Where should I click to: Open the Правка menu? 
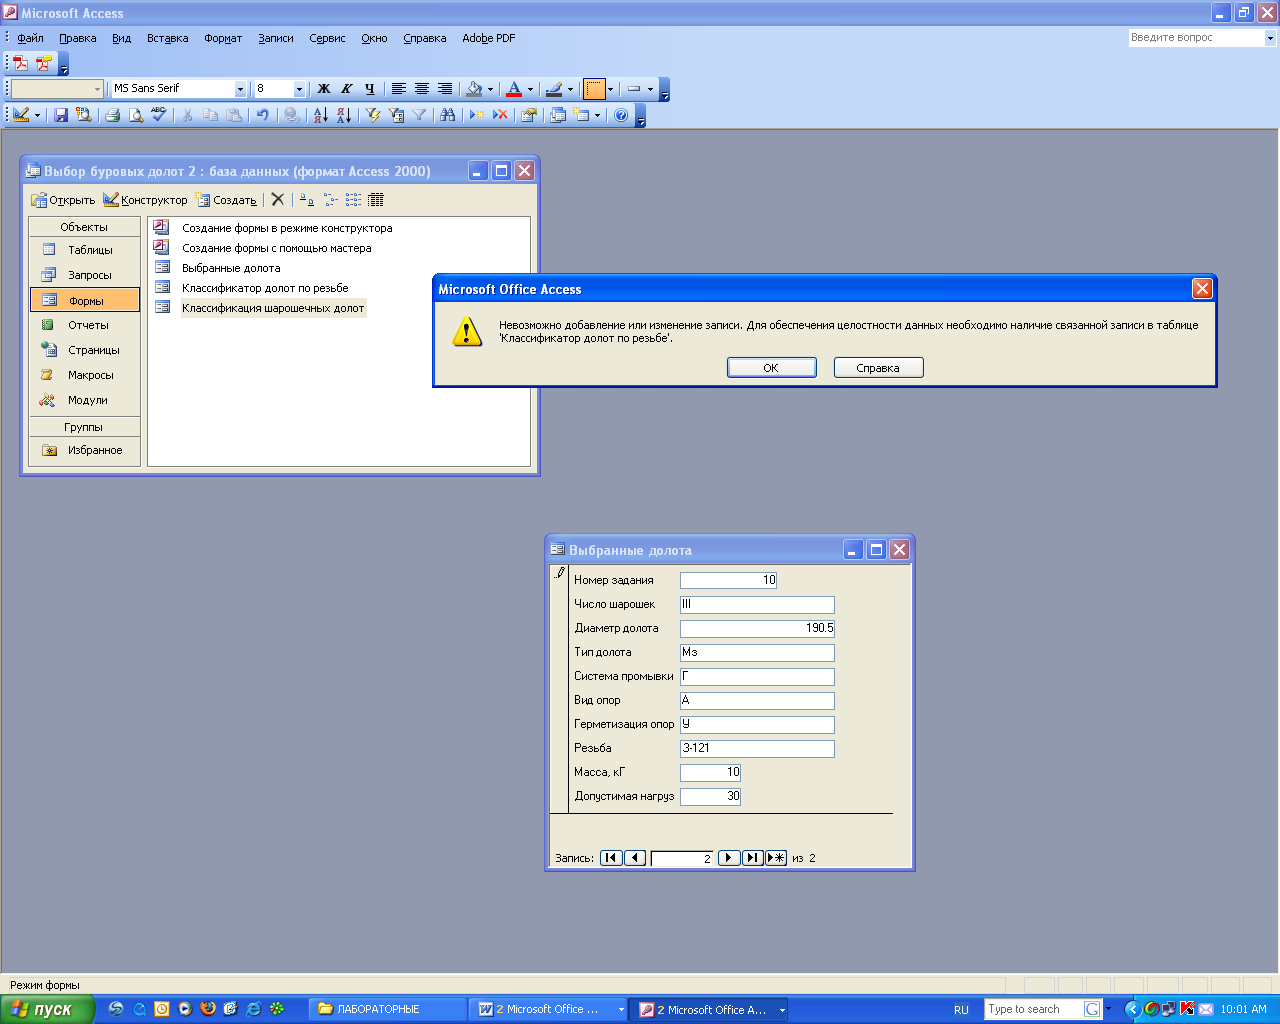[78, 38]
